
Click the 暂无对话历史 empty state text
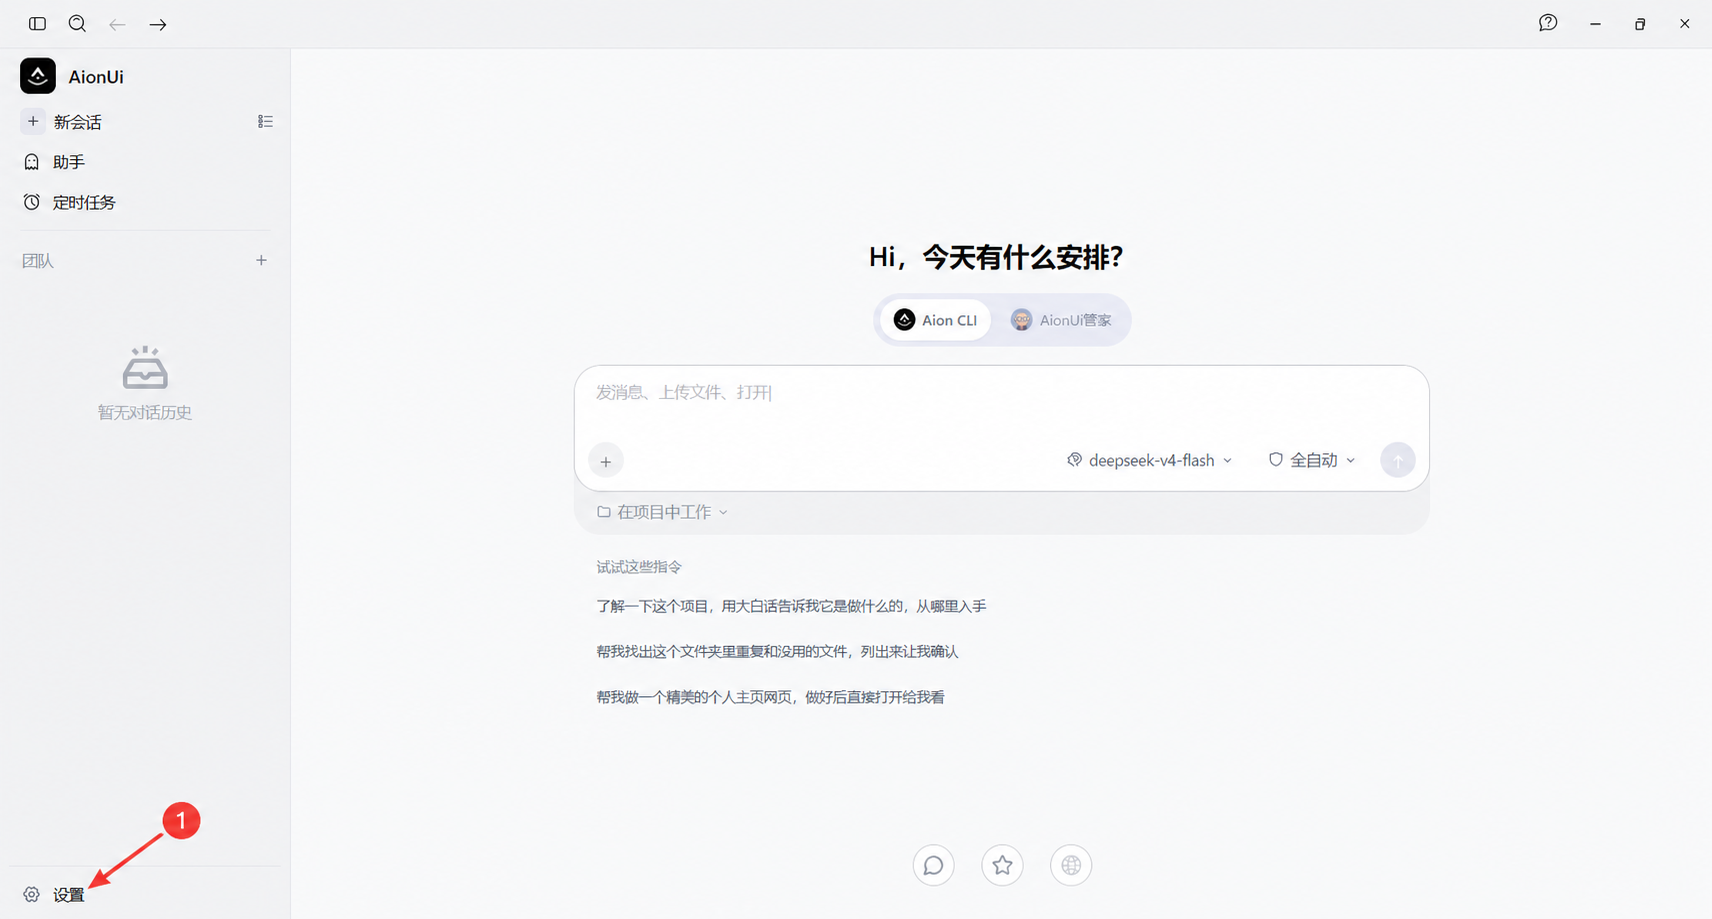(145, 413)
